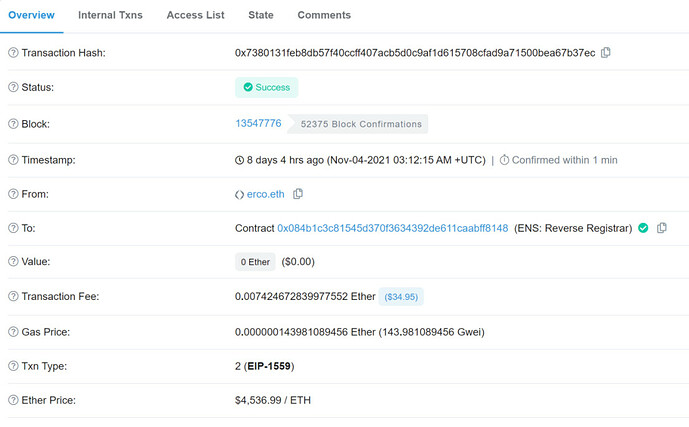Click the Nov-04-2021 03:12:15 AM timestamp text
The image size is (689, 427).
click(x=406, y=160)
